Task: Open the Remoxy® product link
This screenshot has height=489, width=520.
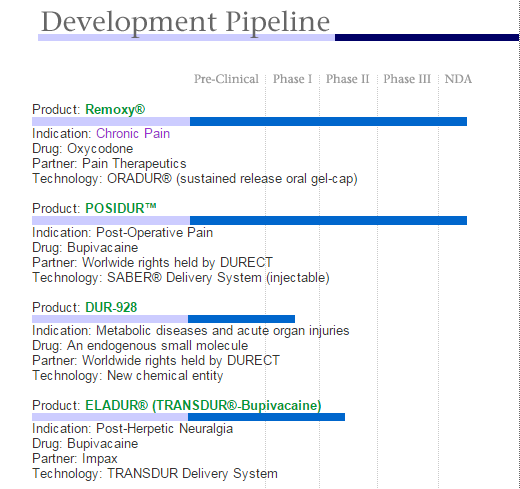Action: pos(115,109)
